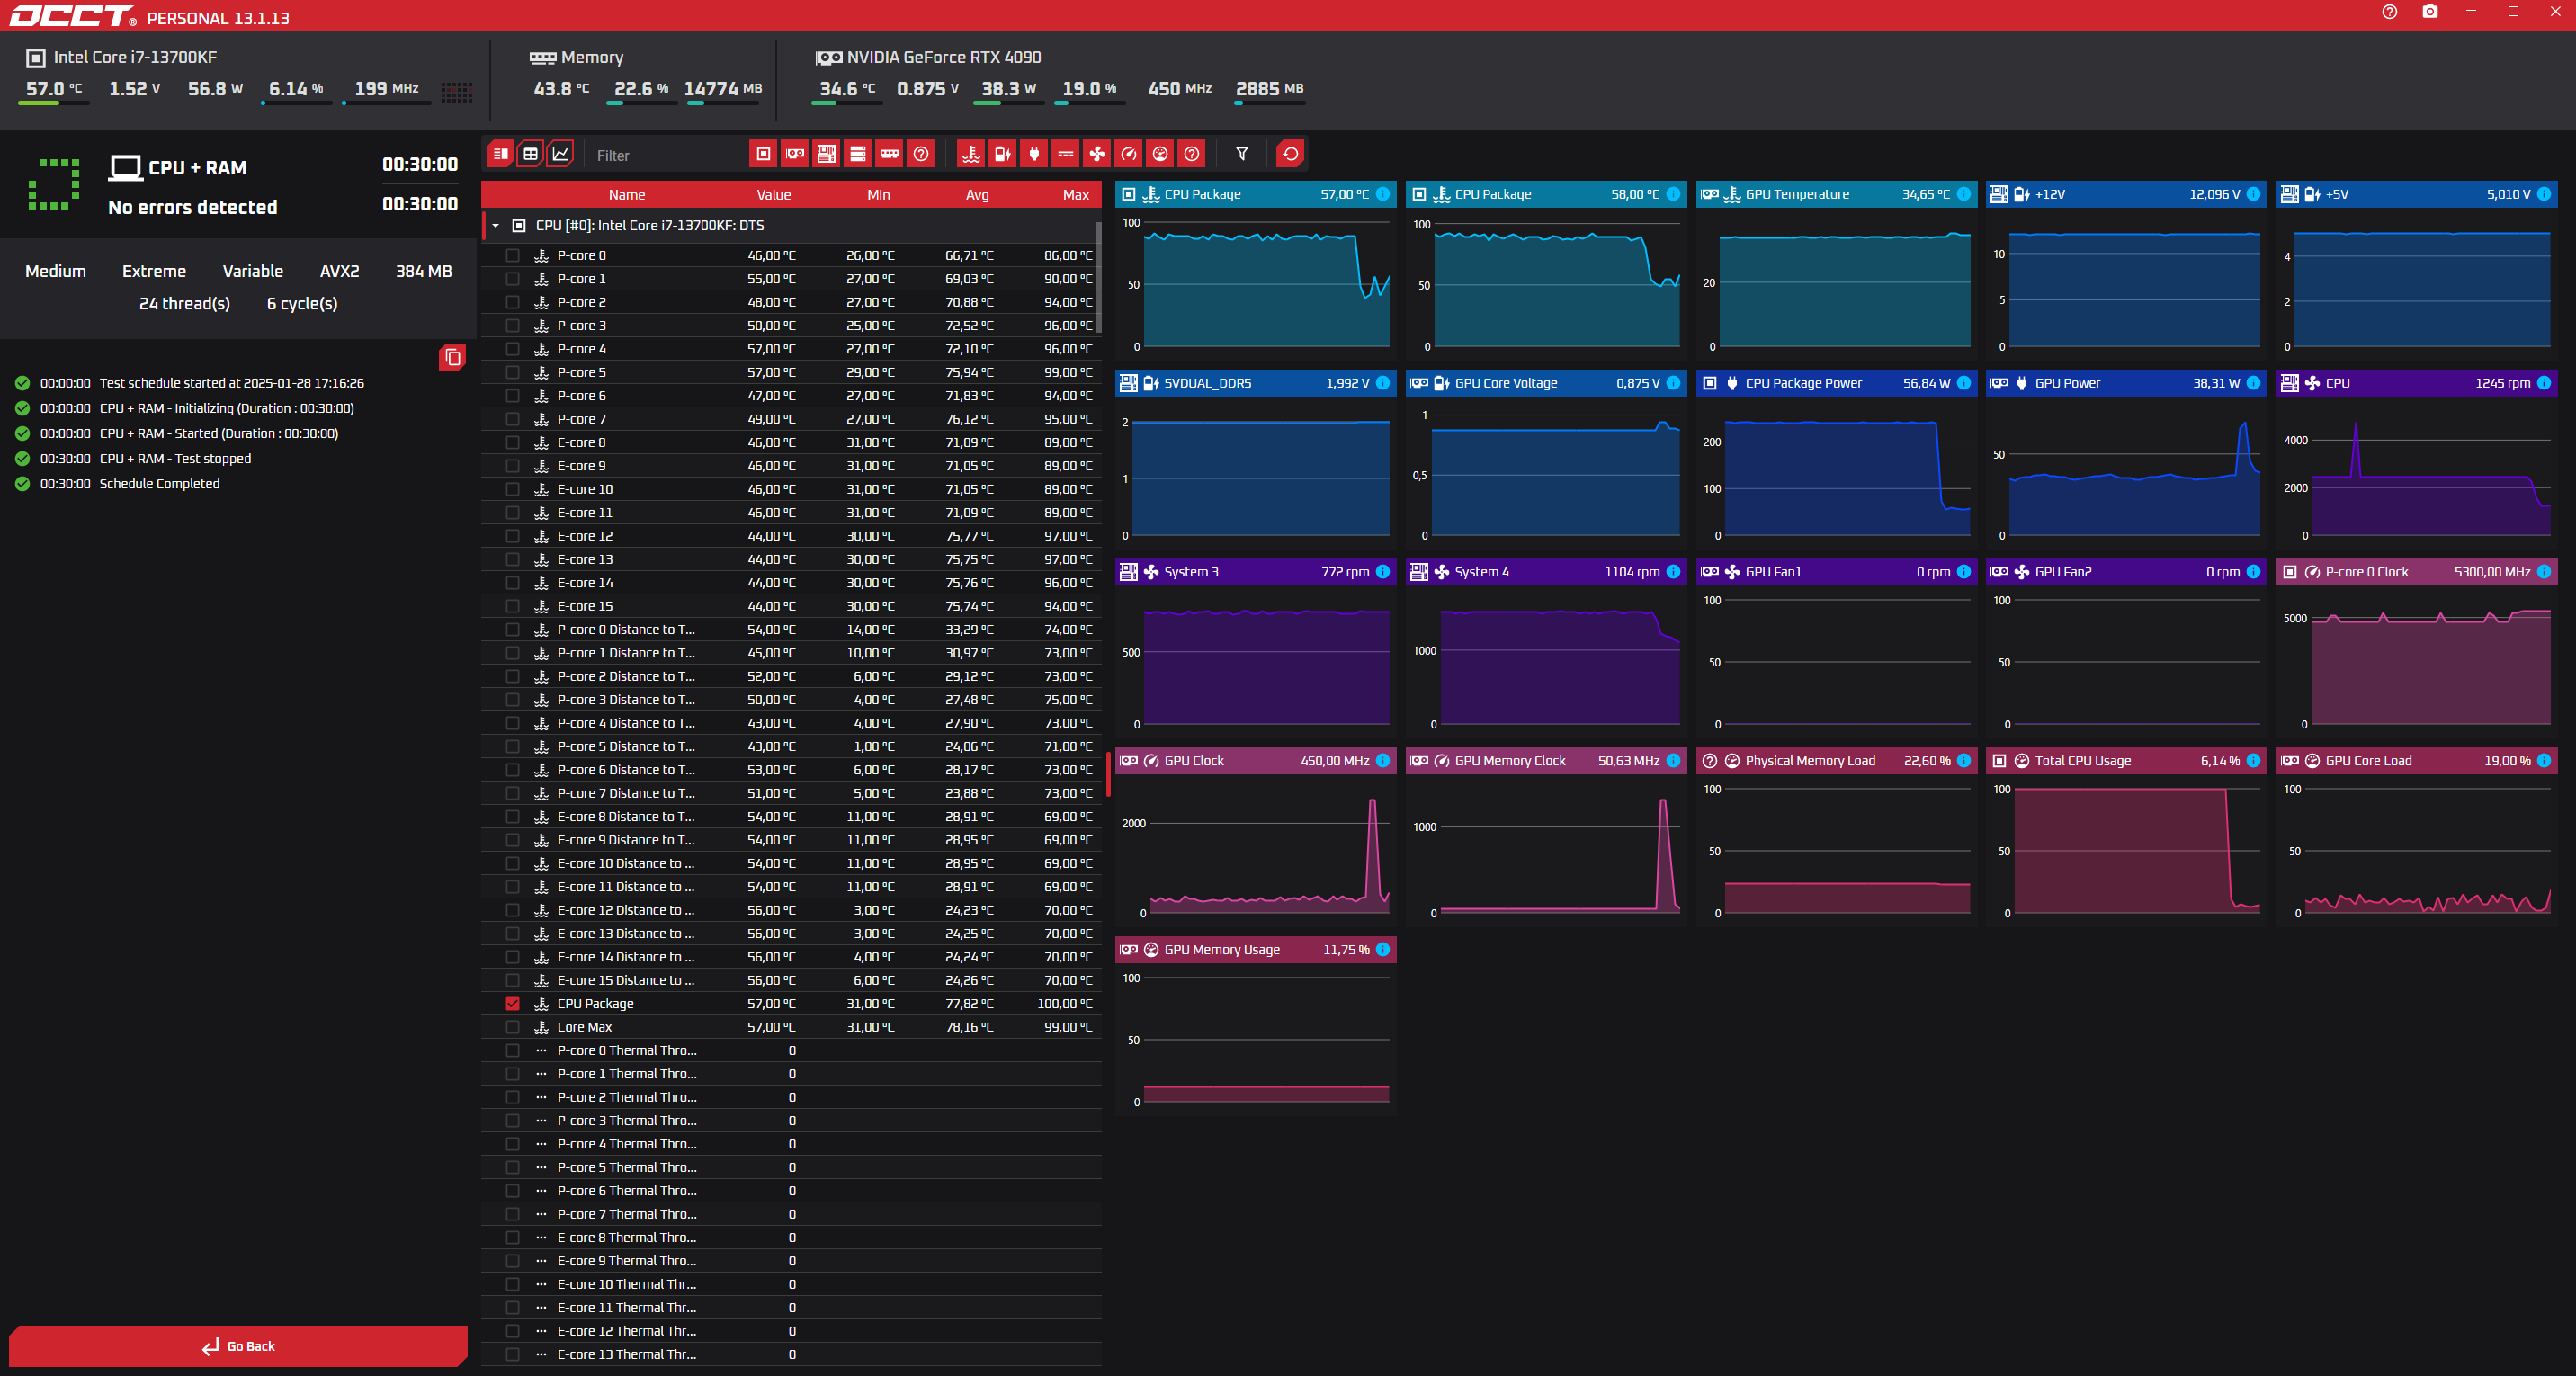Click the Go Back button
Image resolution: width=2576 pixels, height=1376 pixels.
tap(238, 1346)
